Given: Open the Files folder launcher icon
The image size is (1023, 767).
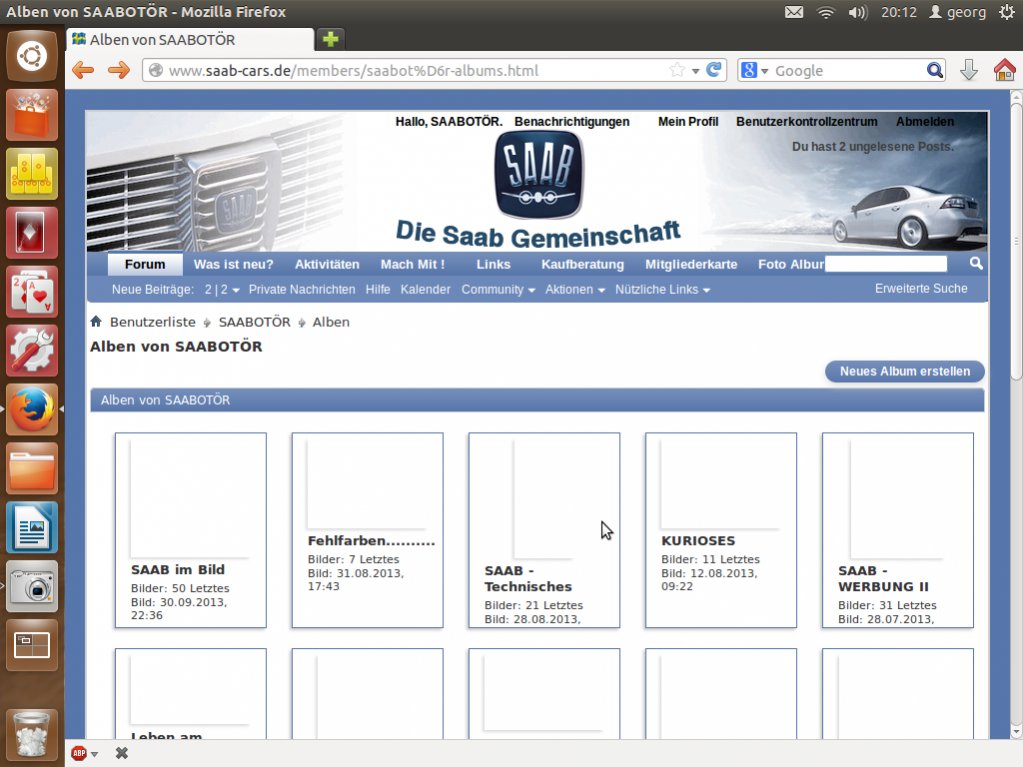Looking at the screenshot, I should point(32,468).
